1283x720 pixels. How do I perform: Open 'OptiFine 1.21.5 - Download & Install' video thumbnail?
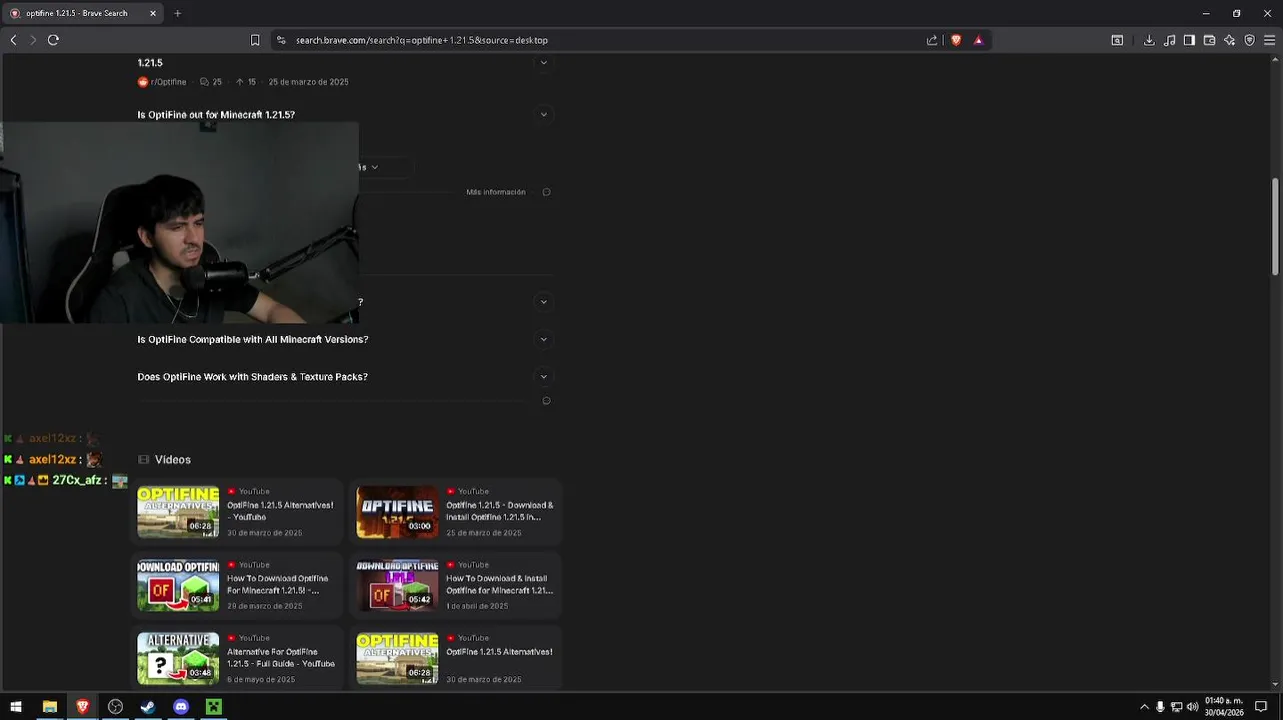click(x=397, y=512)
